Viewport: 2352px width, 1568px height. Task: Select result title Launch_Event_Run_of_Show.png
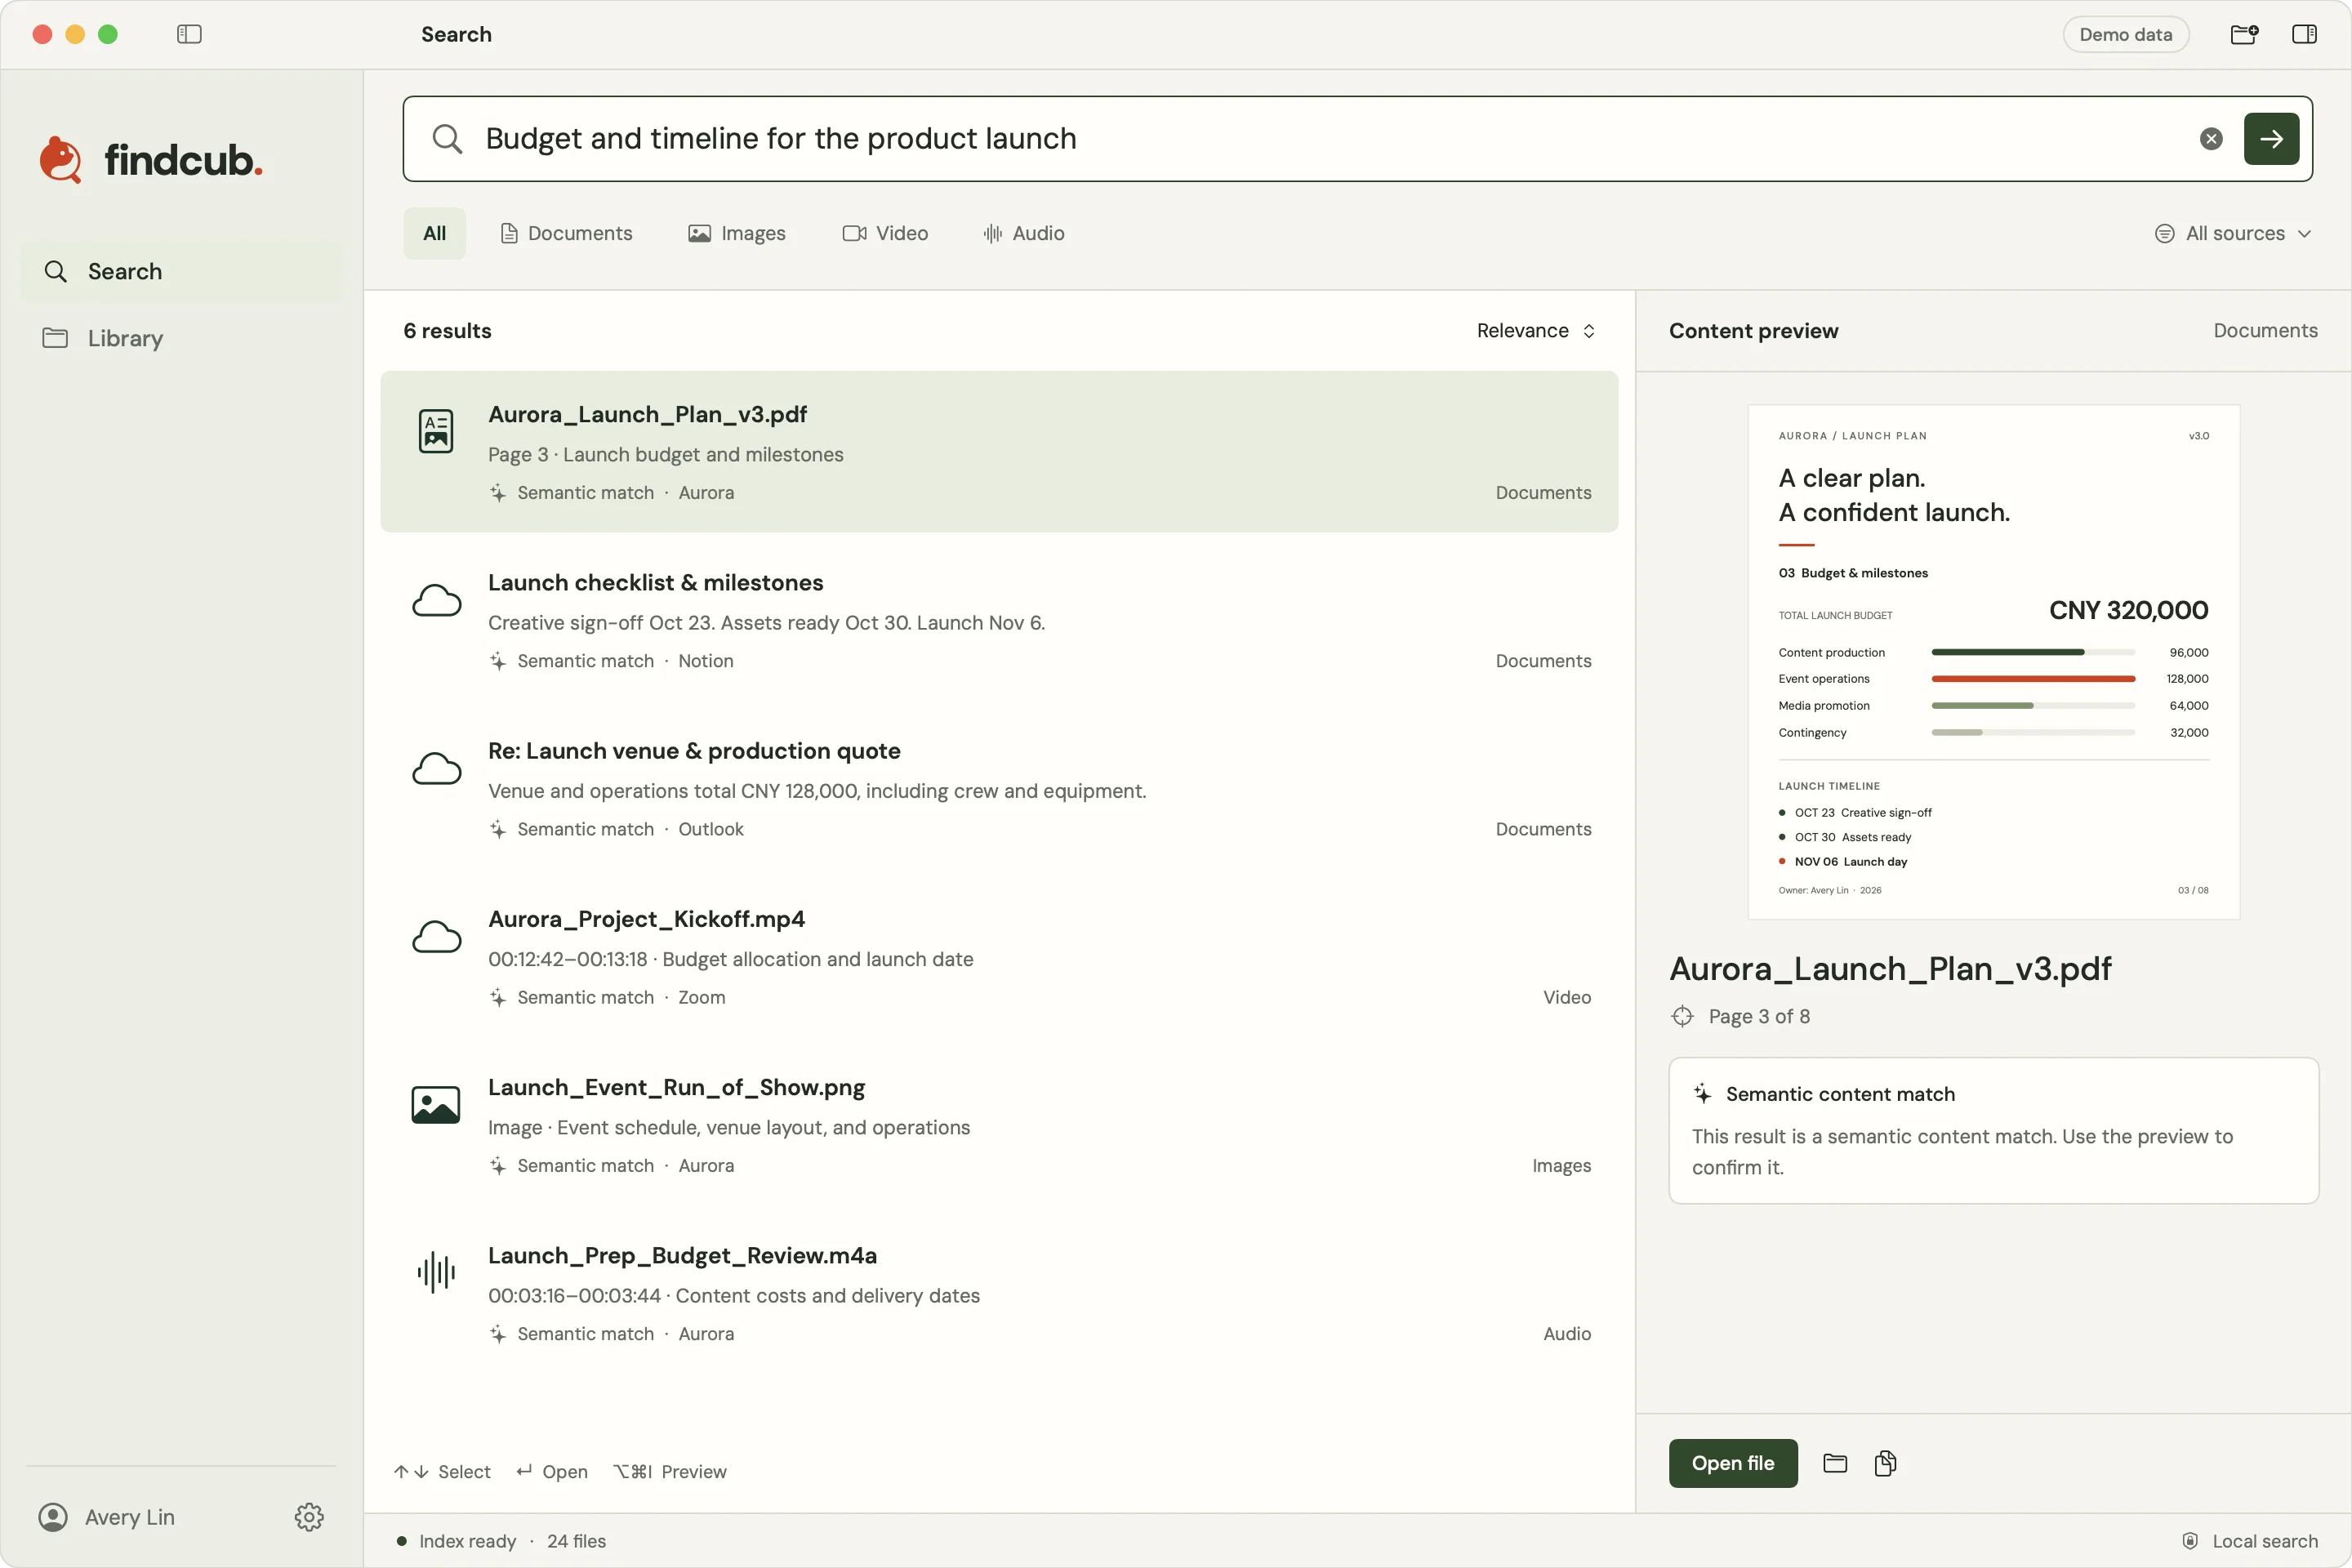[676, 1087]
